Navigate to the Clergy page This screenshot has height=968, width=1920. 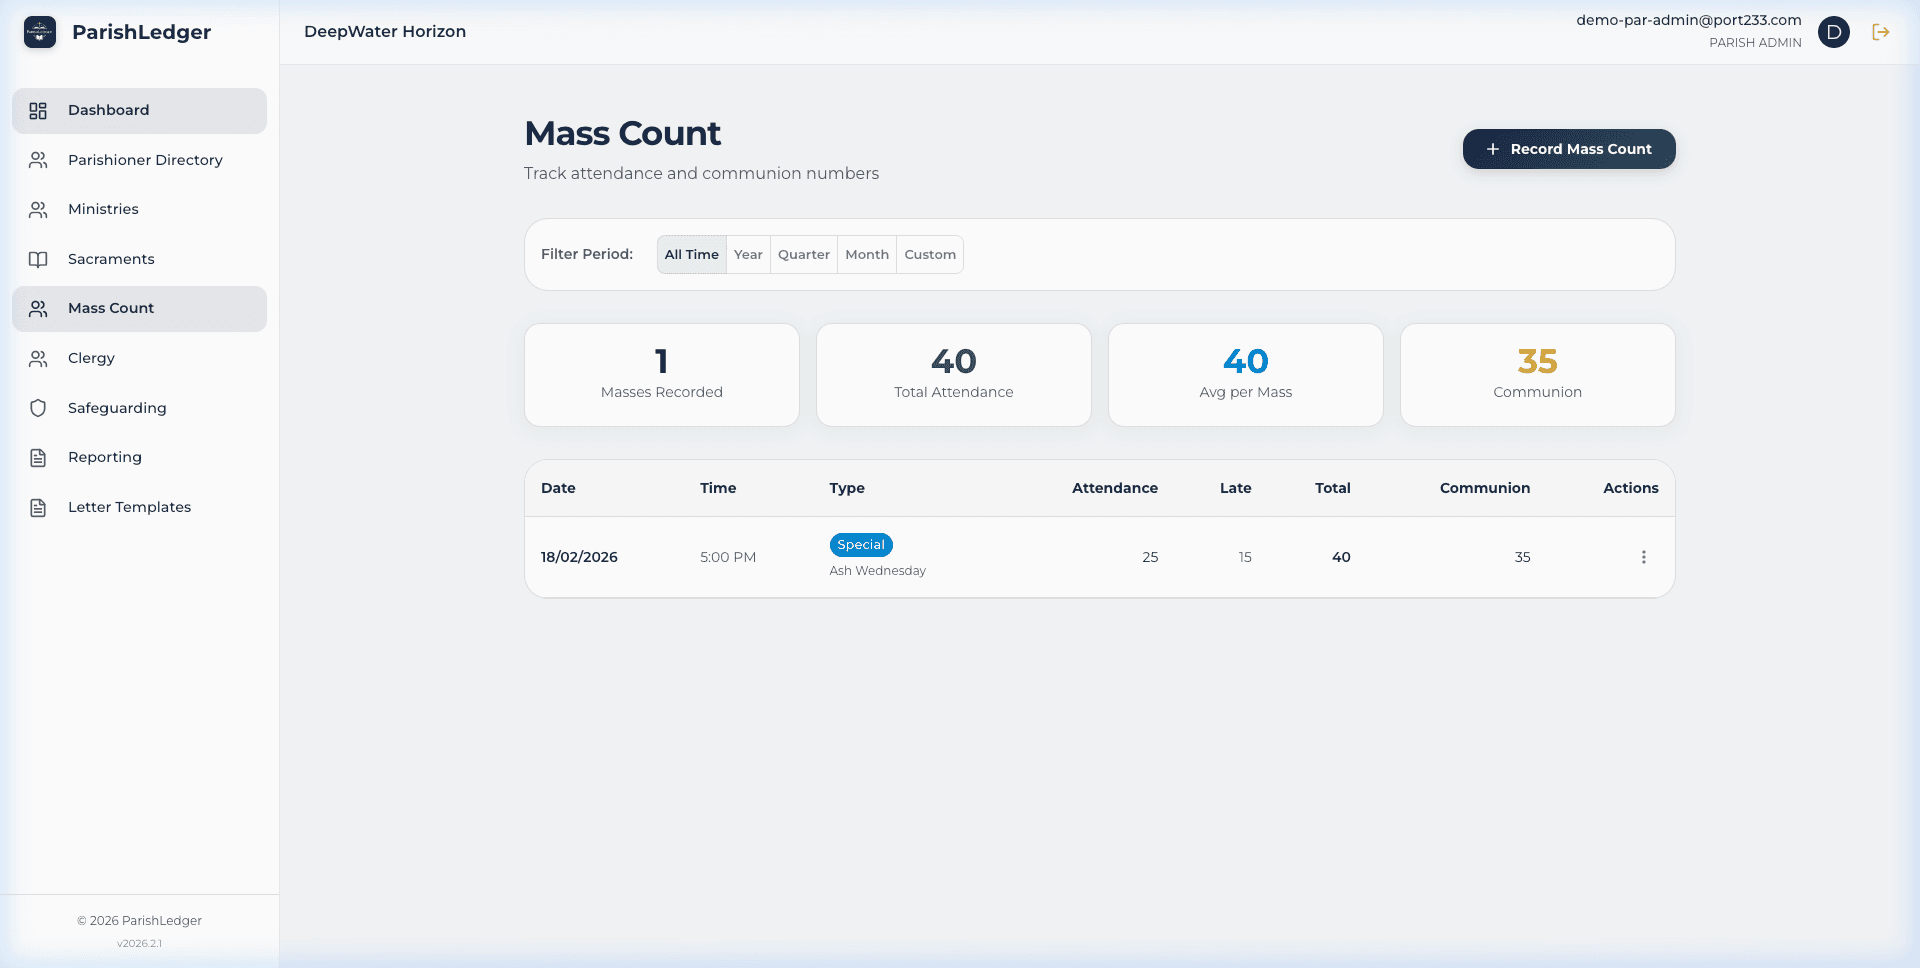[x=91, y=358]
